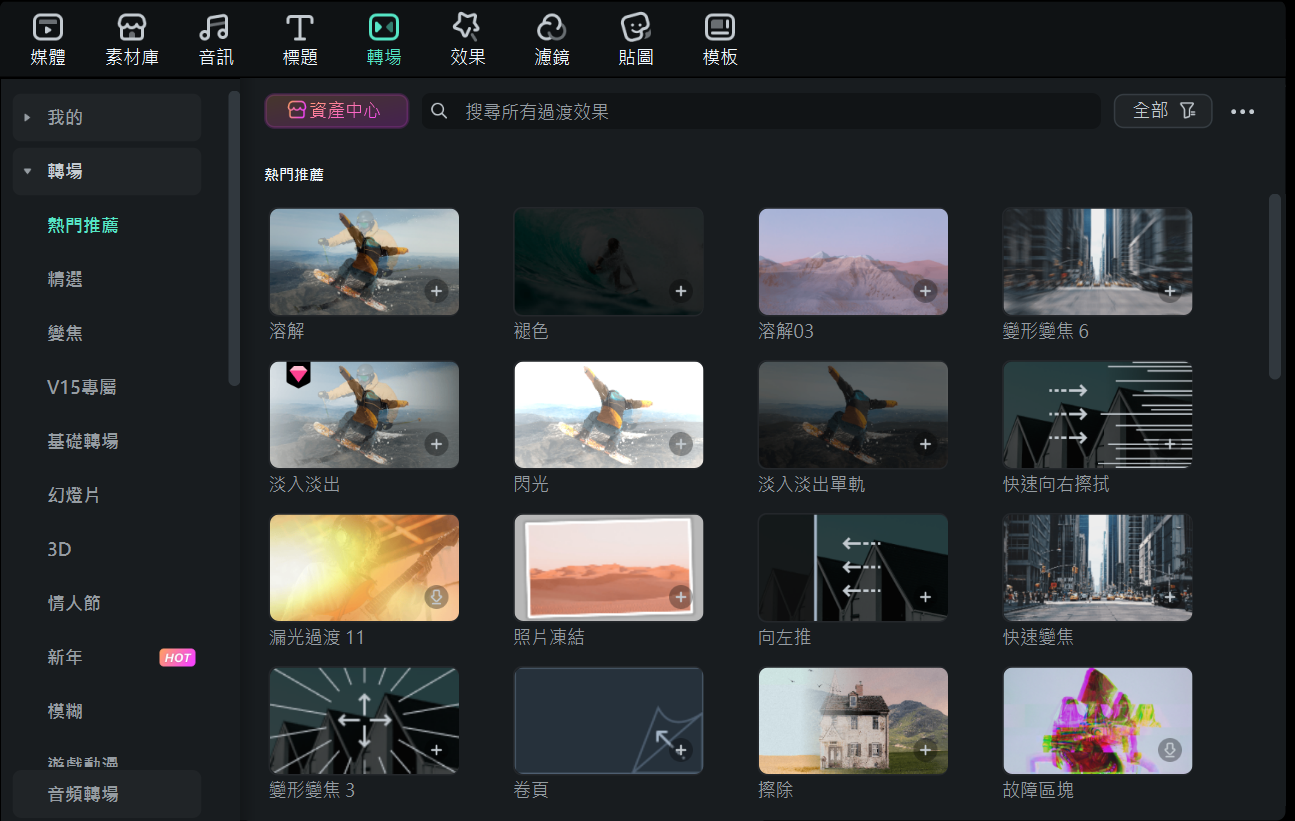Select the 基礎轉場 category

click(x=83, y=441)
